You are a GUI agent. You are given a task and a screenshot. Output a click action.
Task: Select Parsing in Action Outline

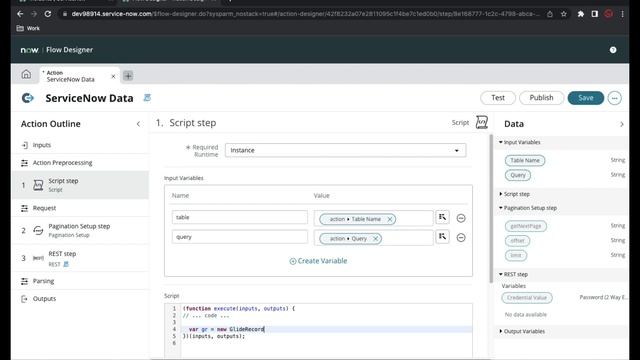pyautogui.click(x=81, y=281)
